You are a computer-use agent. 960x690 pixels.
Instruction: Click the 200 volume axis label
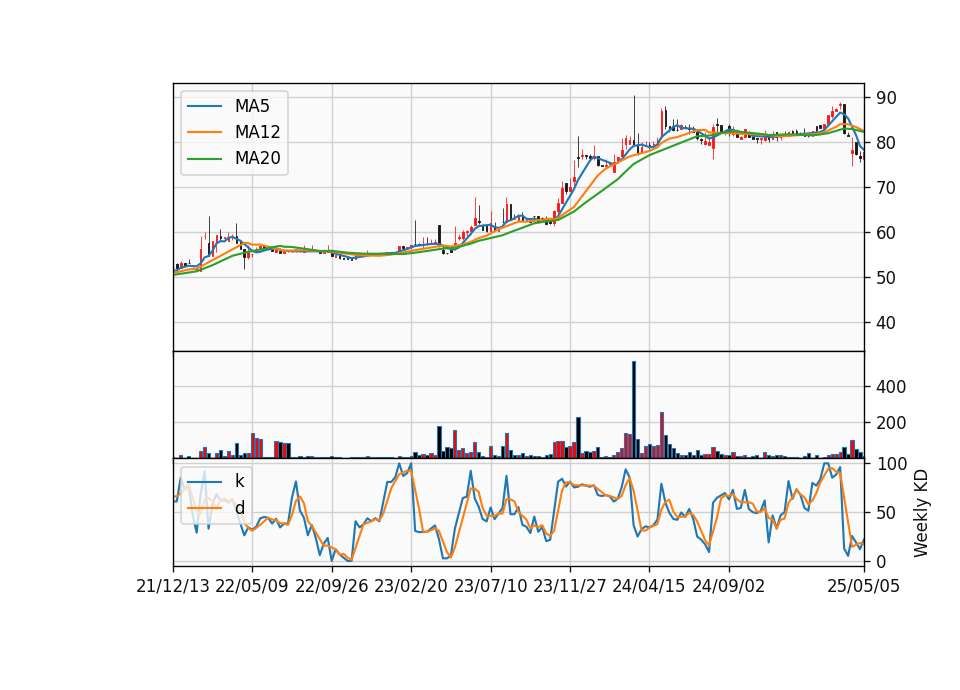tap(891, 422)
